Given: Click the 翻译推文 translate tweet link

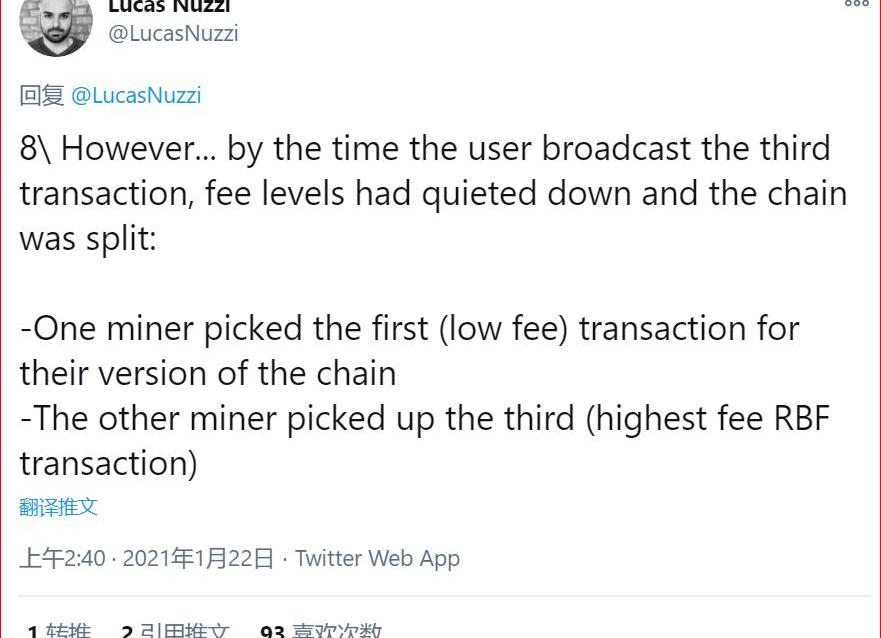Looking at the screenshot, I should coord(58,506).
